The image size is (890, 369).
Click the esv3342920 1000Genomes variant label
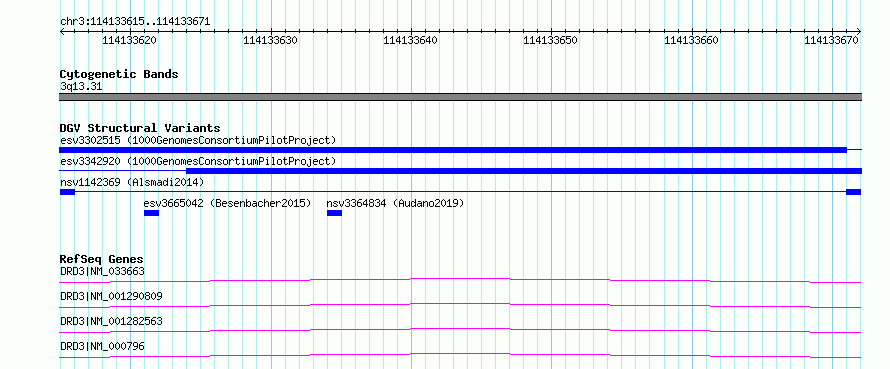point(198,161)
